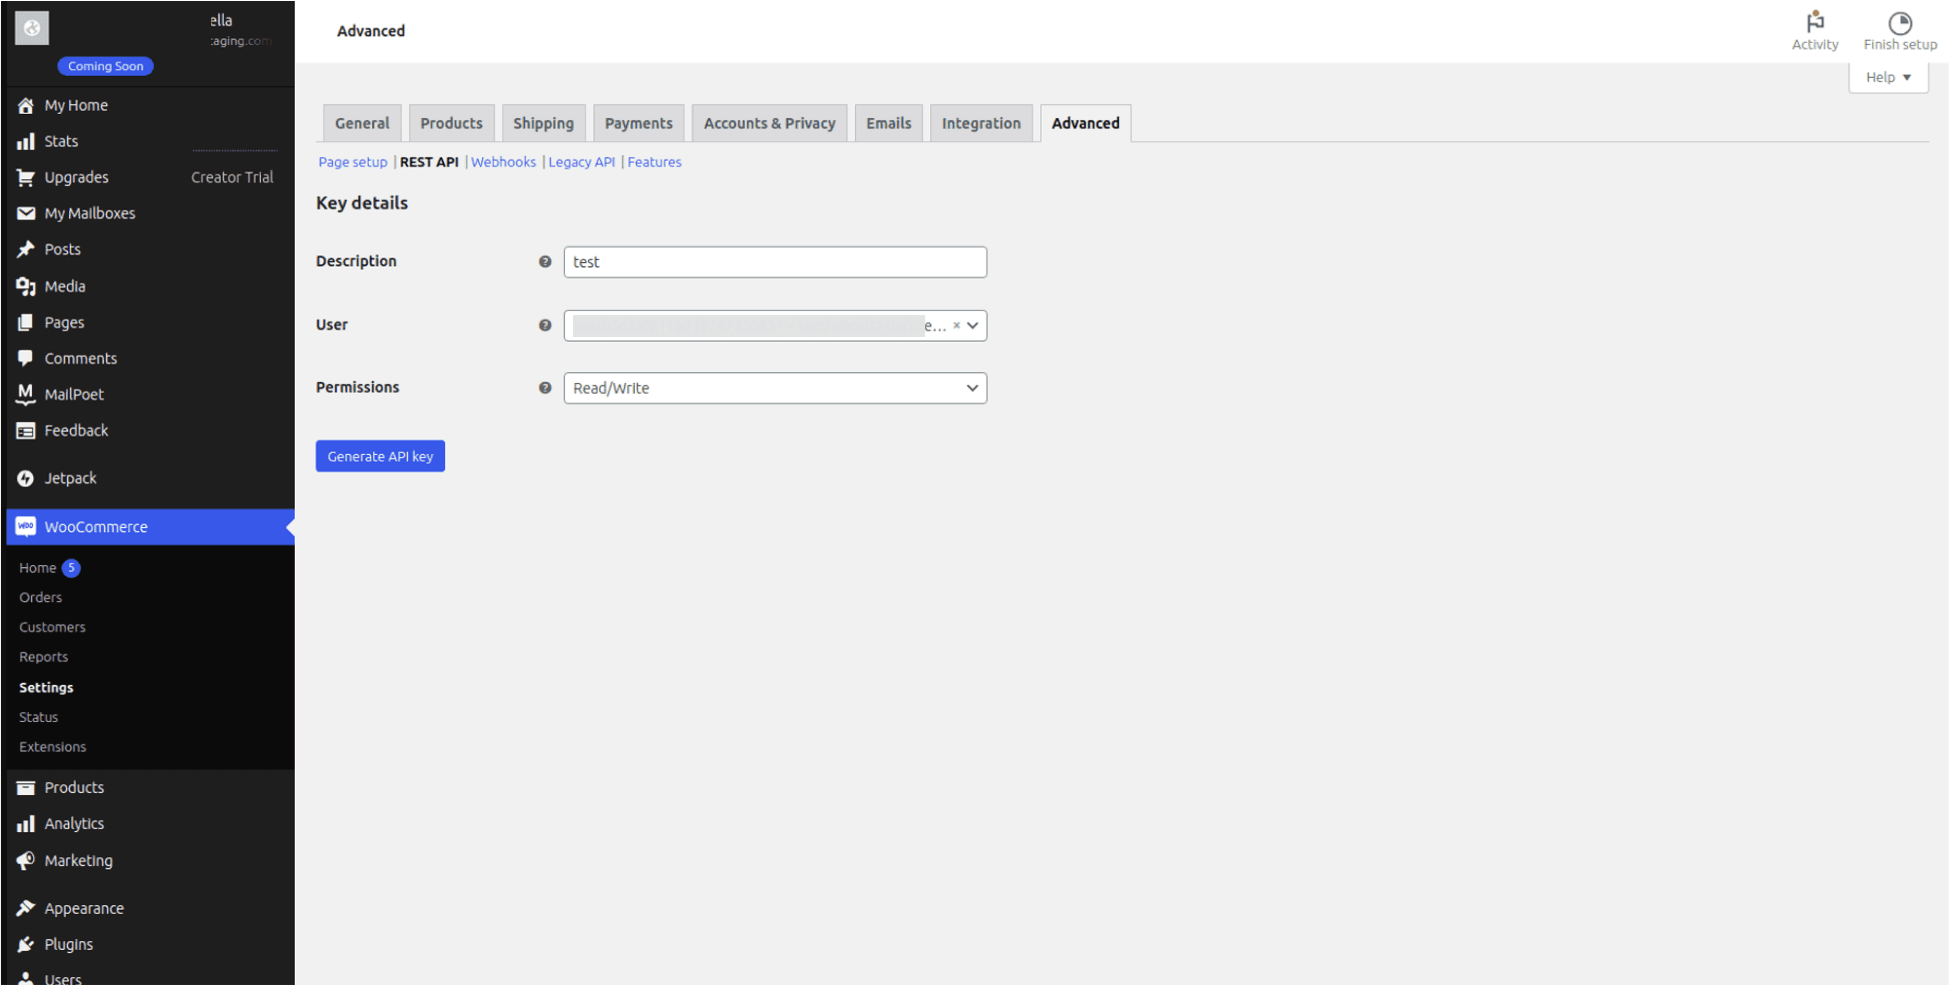Click inside the Description text field
This screenshot has width=1950, height=985.
[775, 262]
